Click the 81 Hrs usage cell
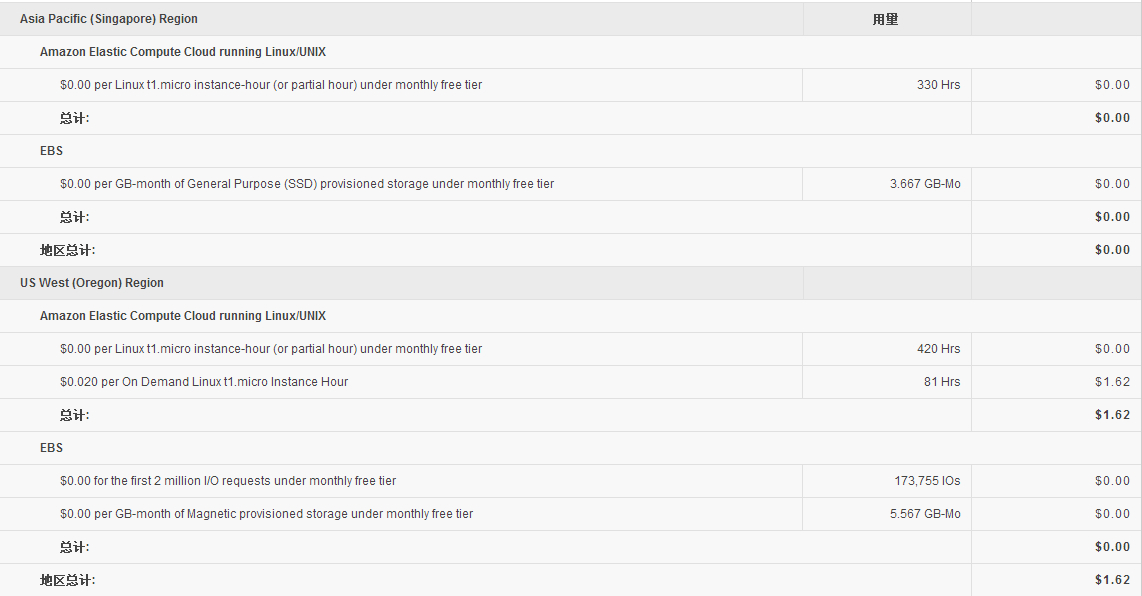1142x596 pixels. [942, 381]
